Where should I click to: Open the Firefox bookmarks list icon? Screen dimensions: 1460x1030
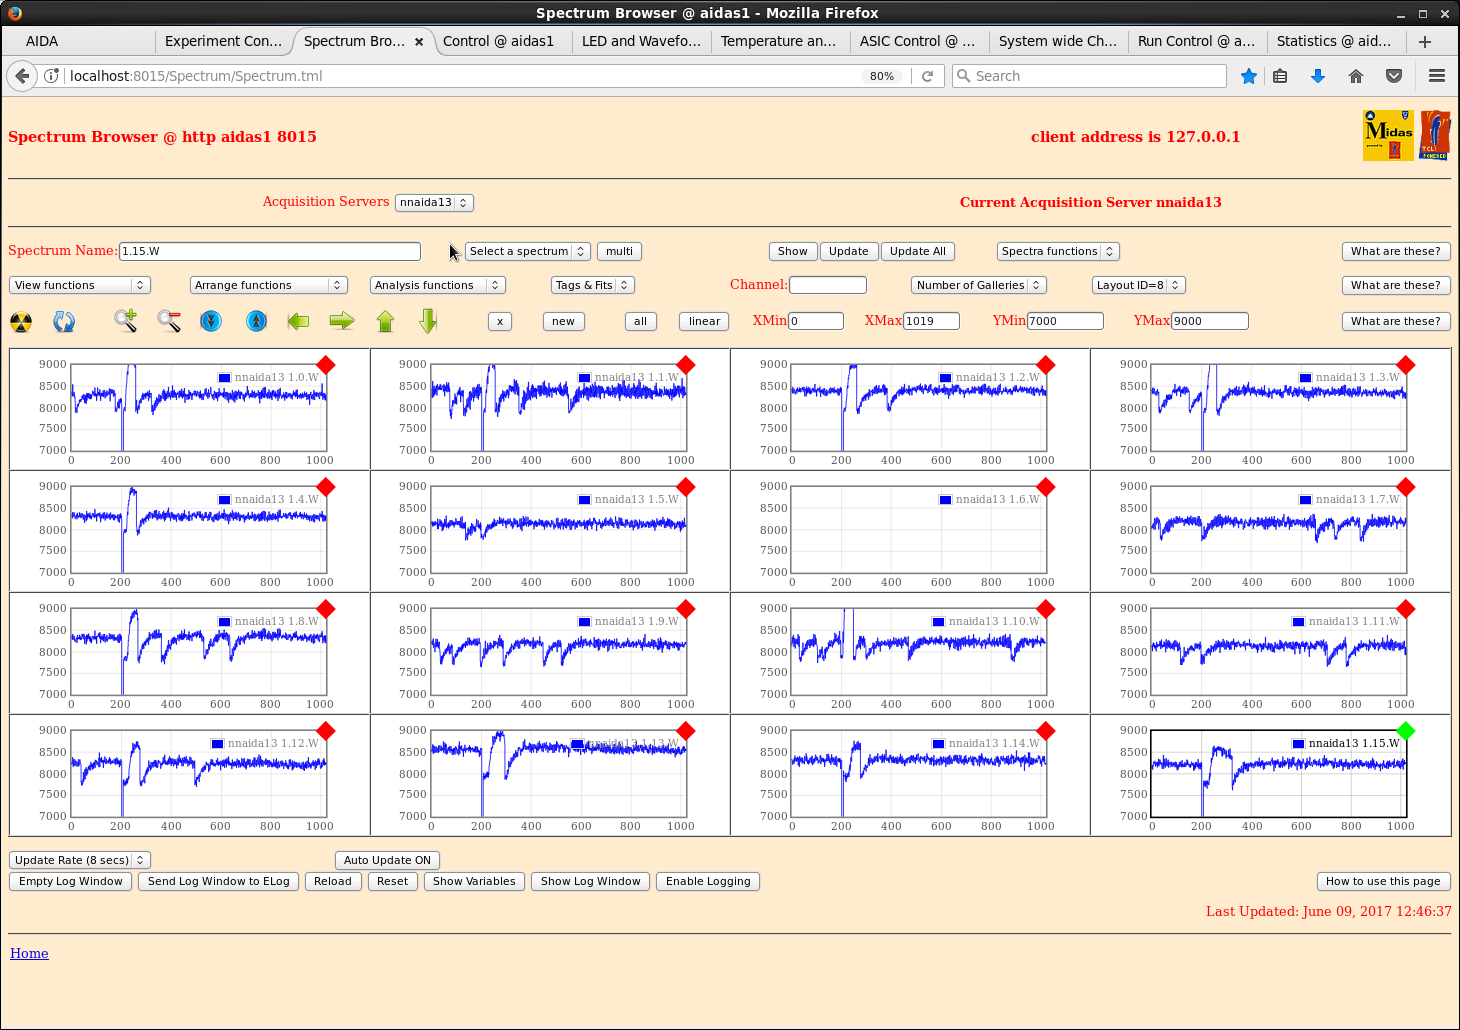(x=1280, y=76)
